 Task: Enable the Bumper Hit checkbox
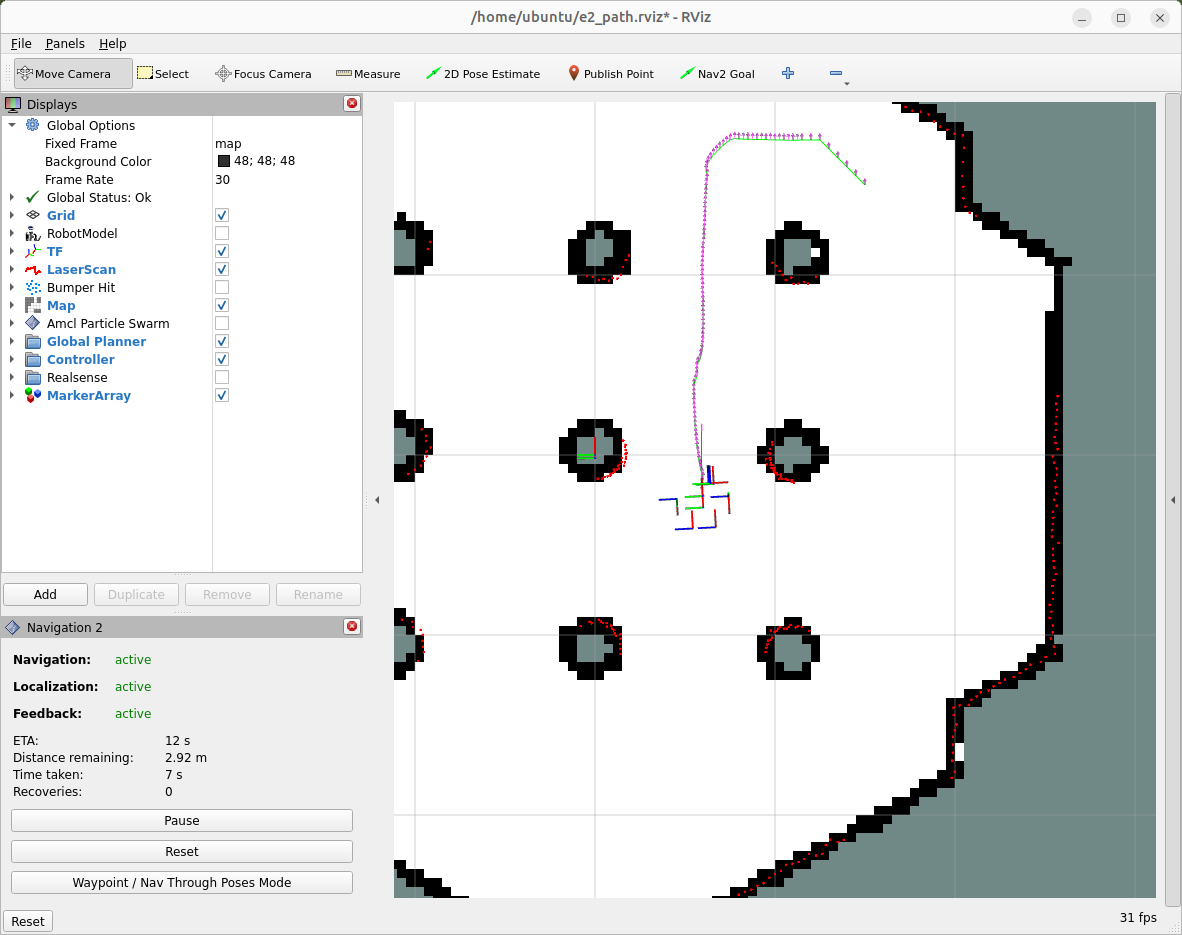[222, 287]
